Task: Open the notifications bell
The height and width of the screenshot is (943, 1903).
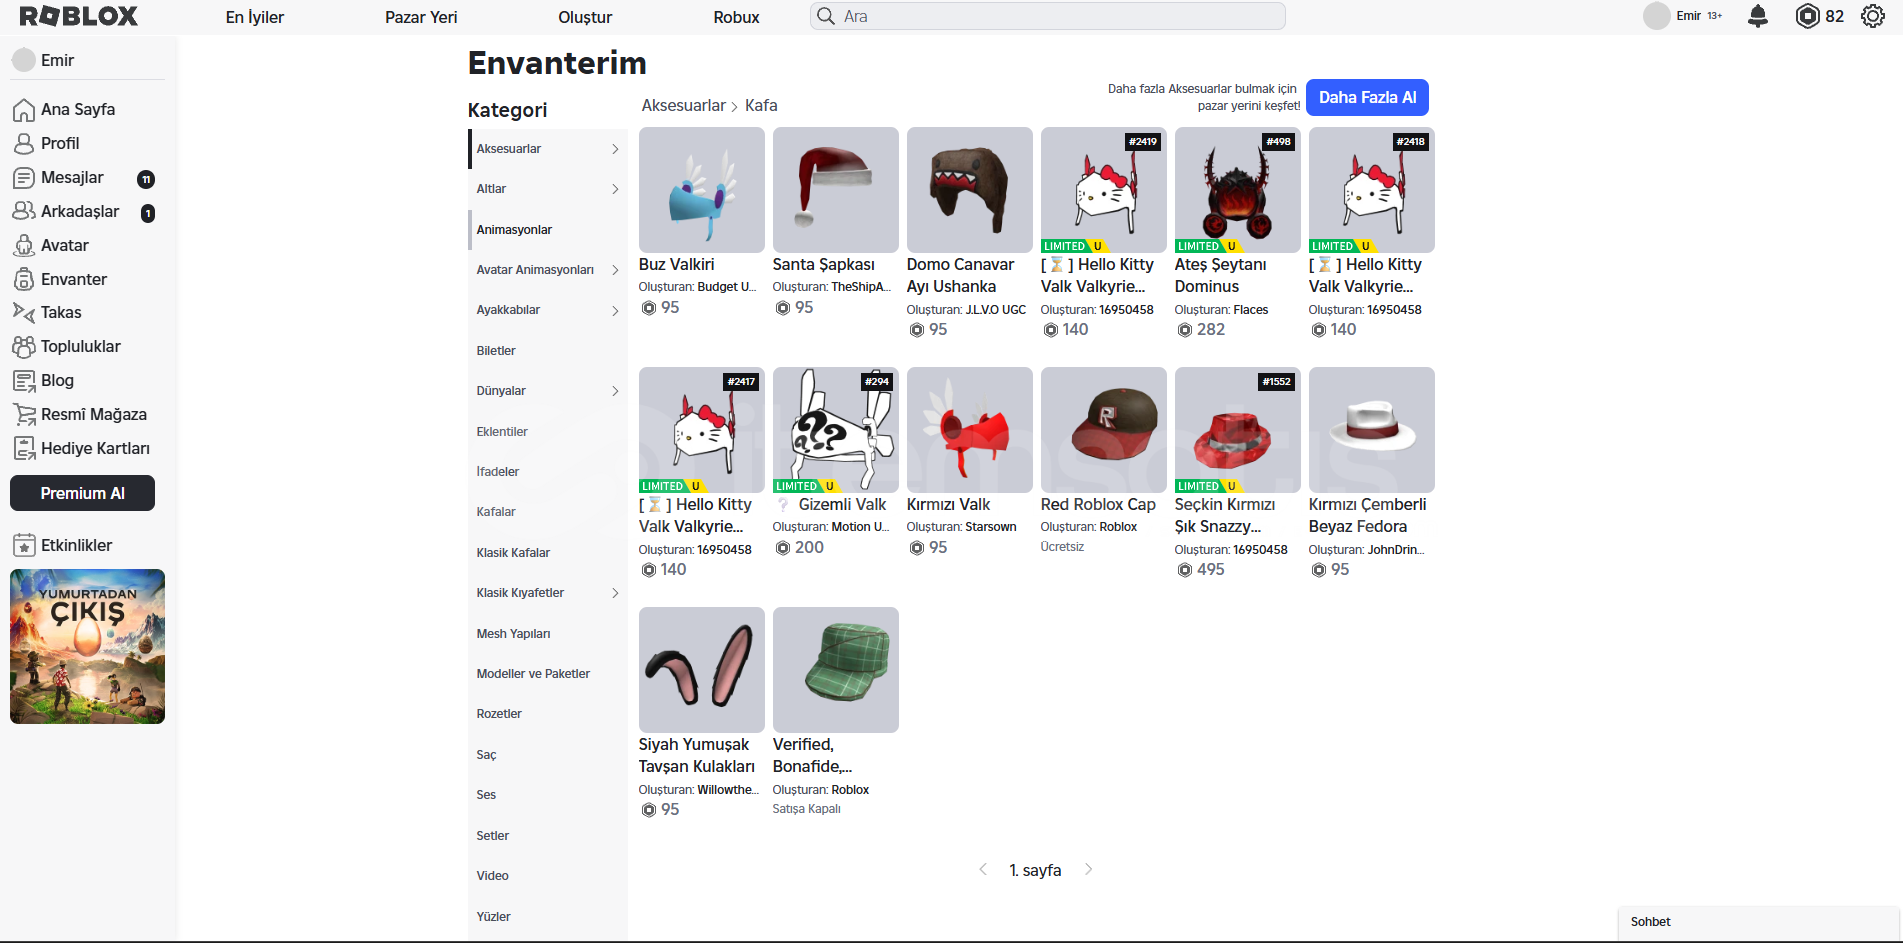Action: click(1758, 16)
